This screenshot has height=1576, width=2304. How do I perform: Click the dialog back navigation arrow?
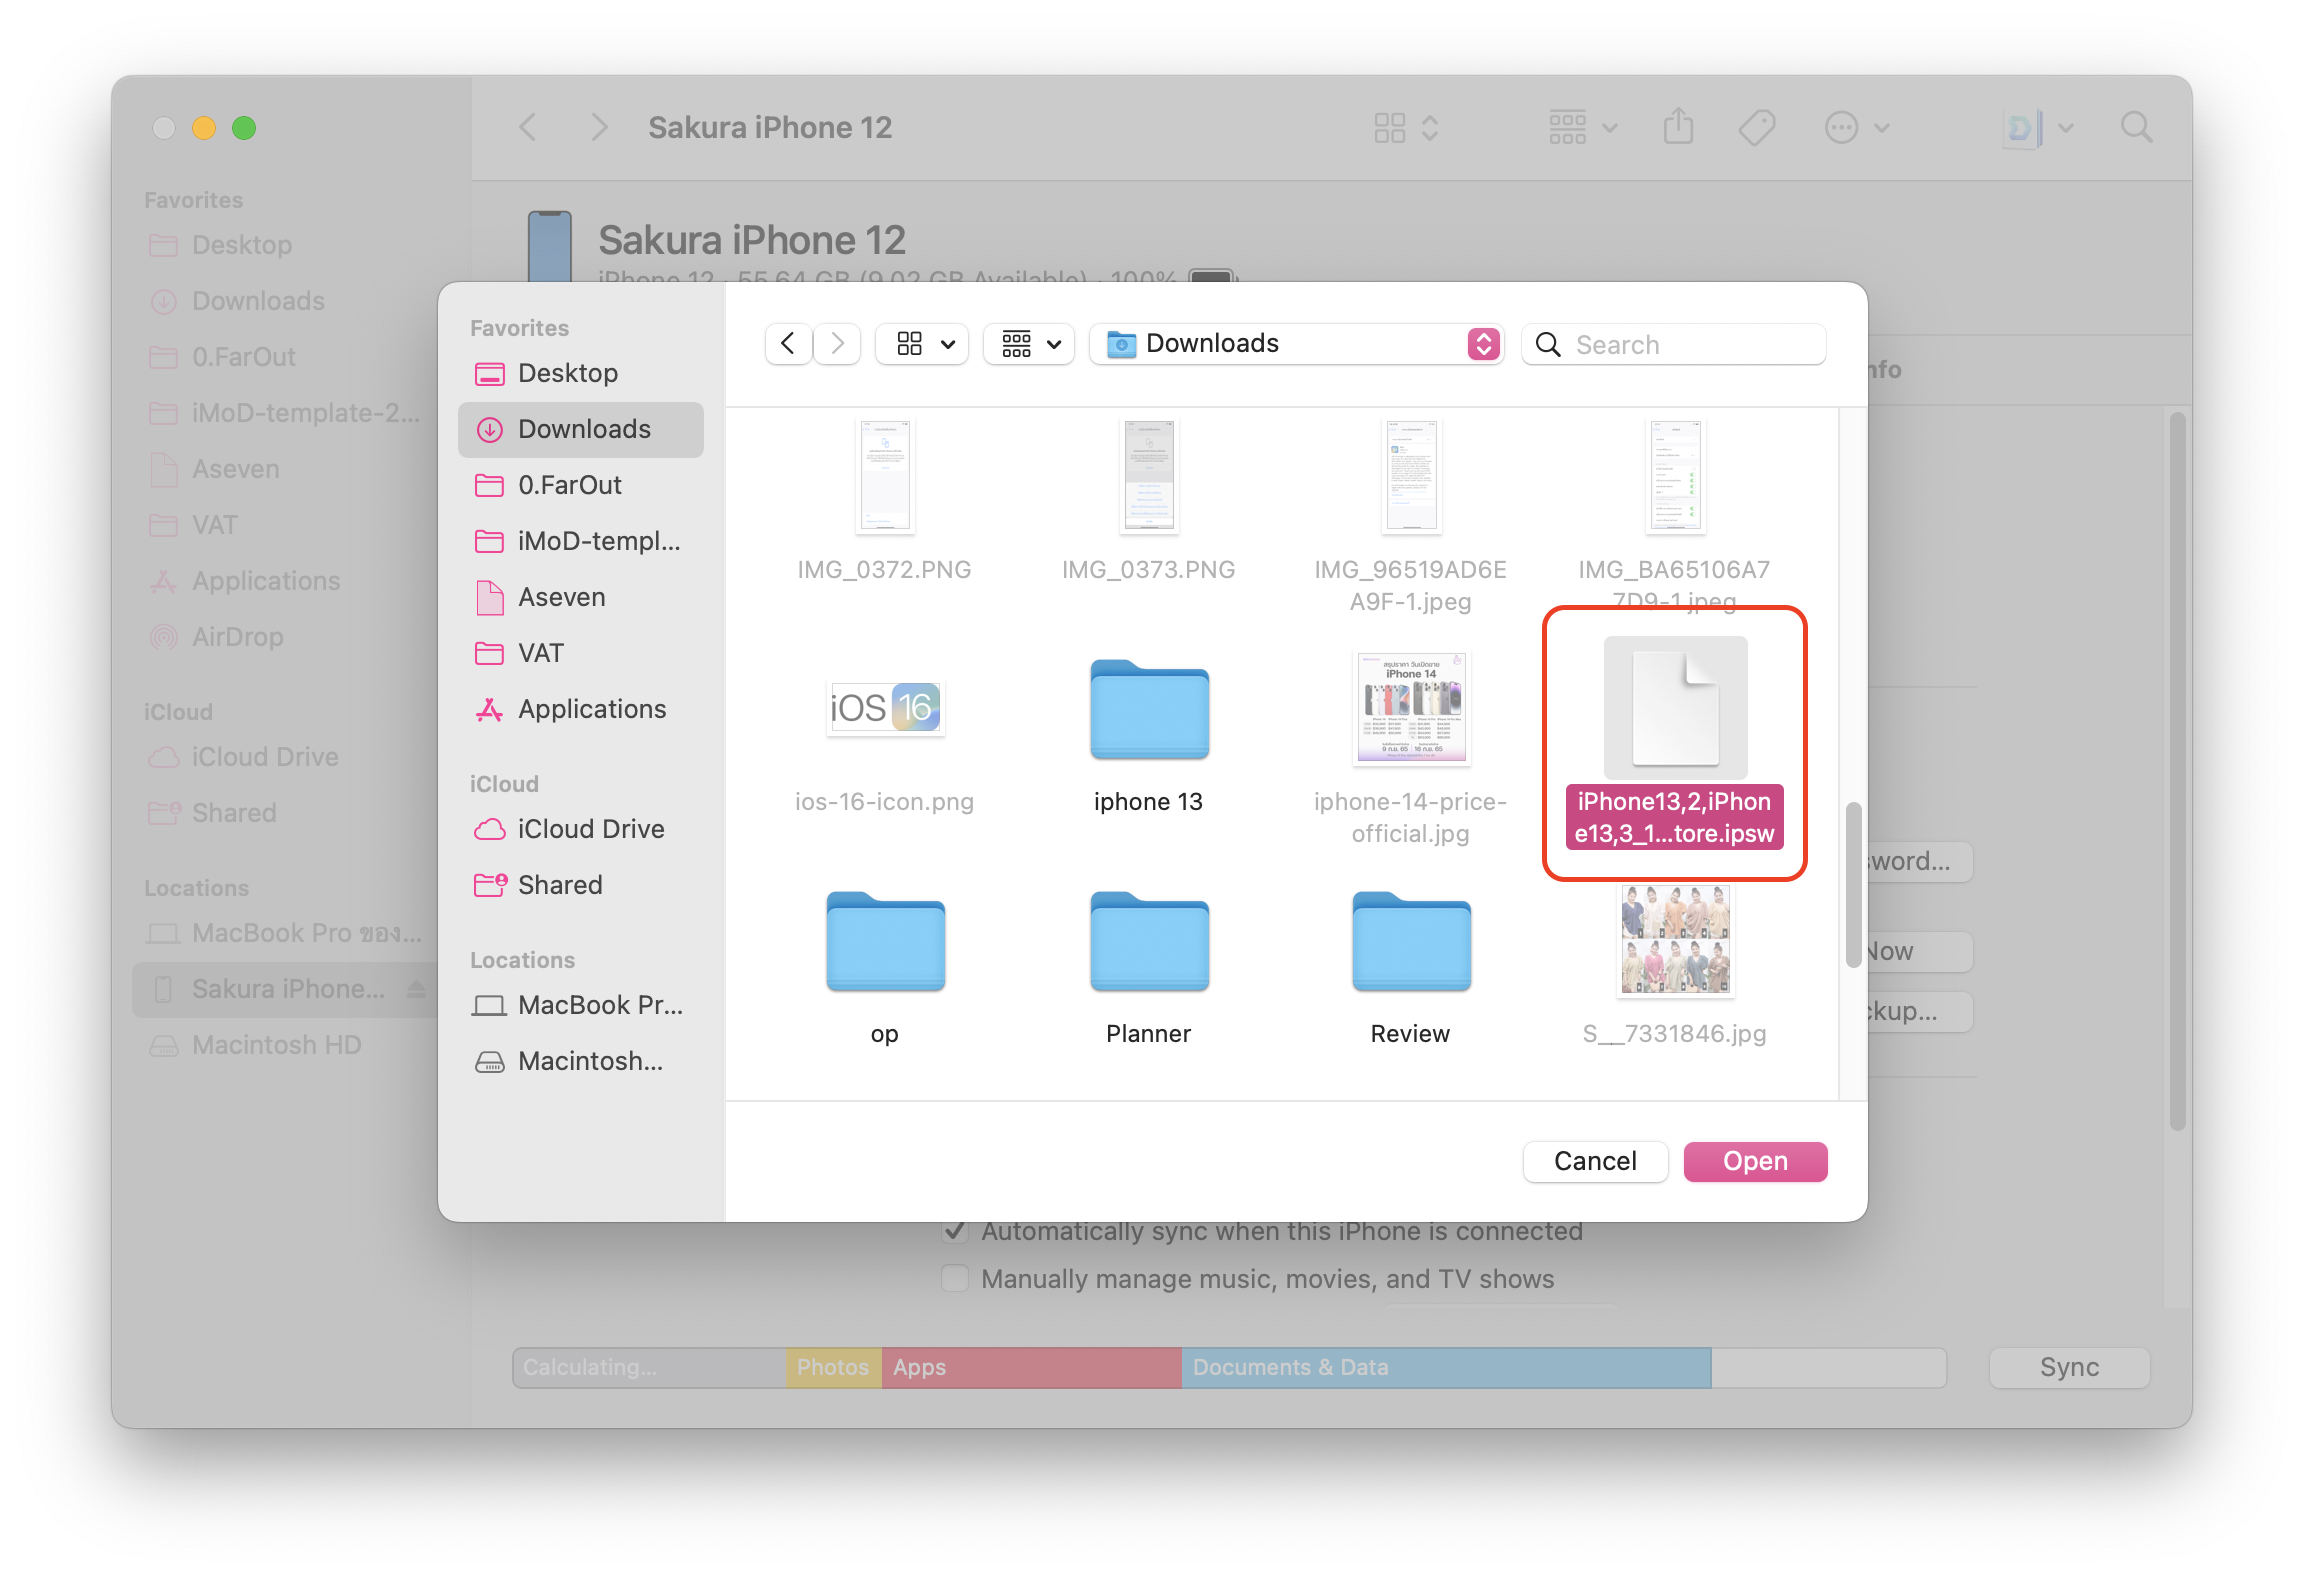point(788,344)
